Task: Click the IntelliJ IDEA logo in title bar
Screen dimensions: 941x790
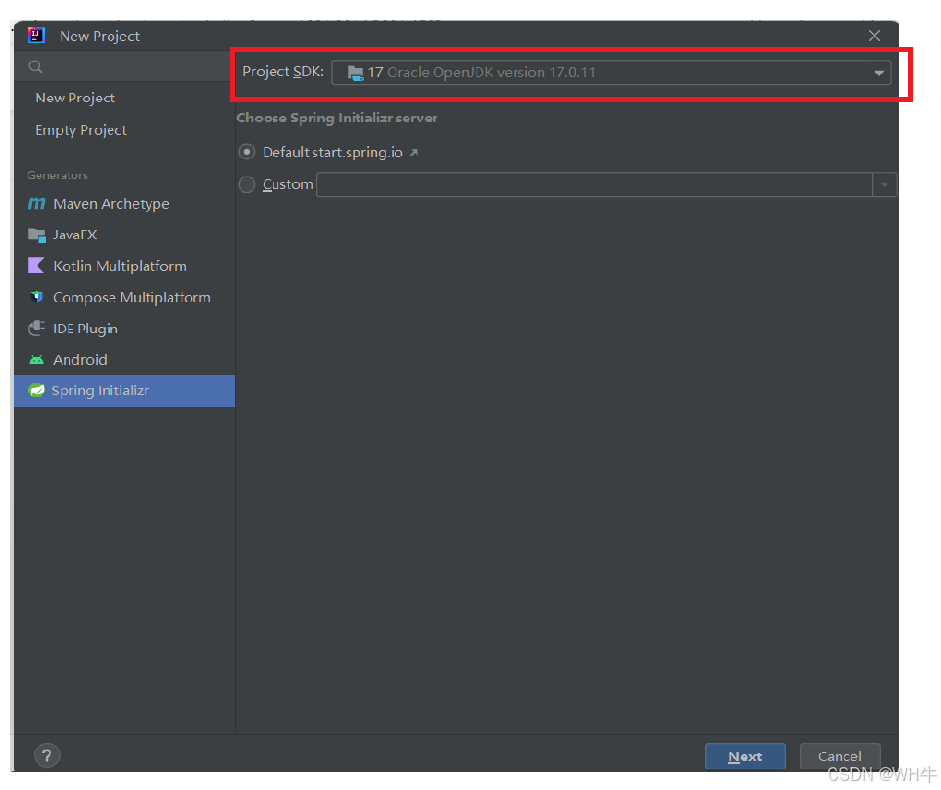Action: pos(36,35)
